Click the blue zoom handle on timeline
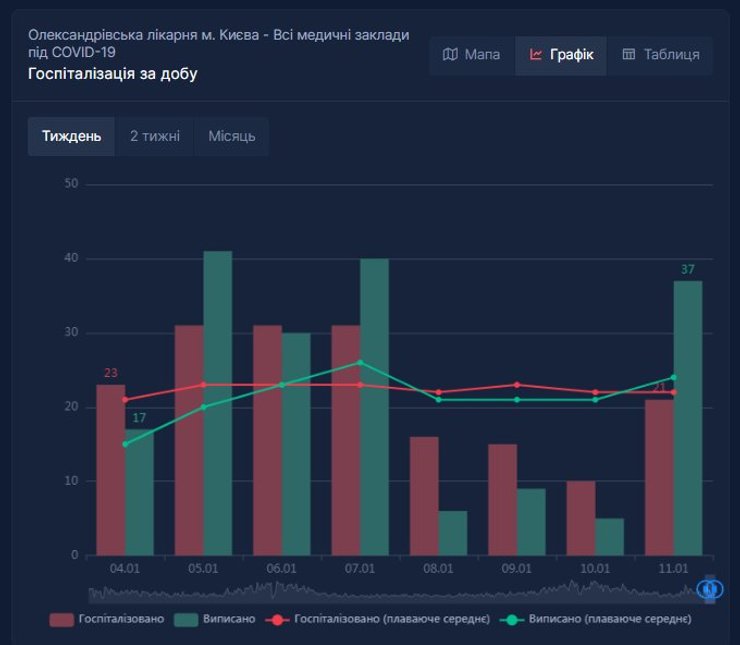 coord(710,590)
